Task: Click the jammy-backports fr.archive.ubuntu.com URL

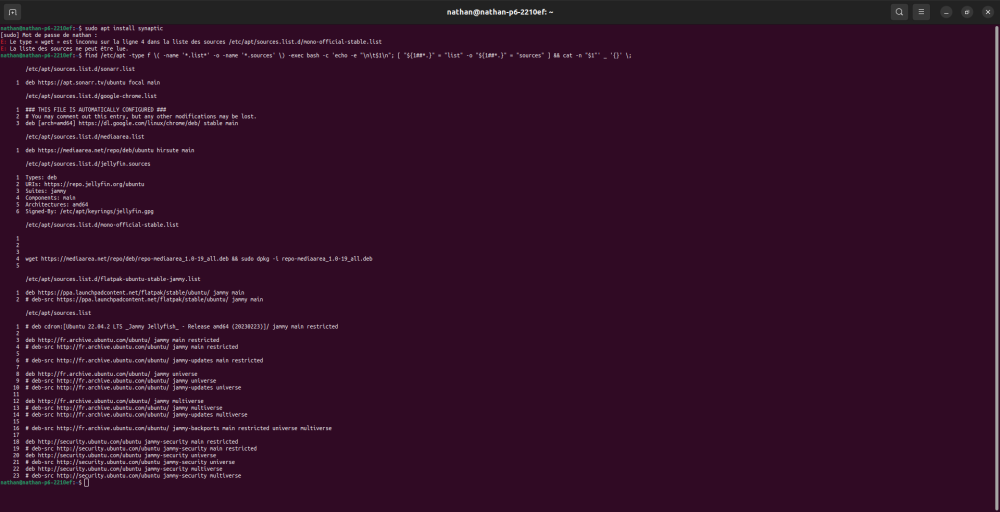Action: pos(107,428)
